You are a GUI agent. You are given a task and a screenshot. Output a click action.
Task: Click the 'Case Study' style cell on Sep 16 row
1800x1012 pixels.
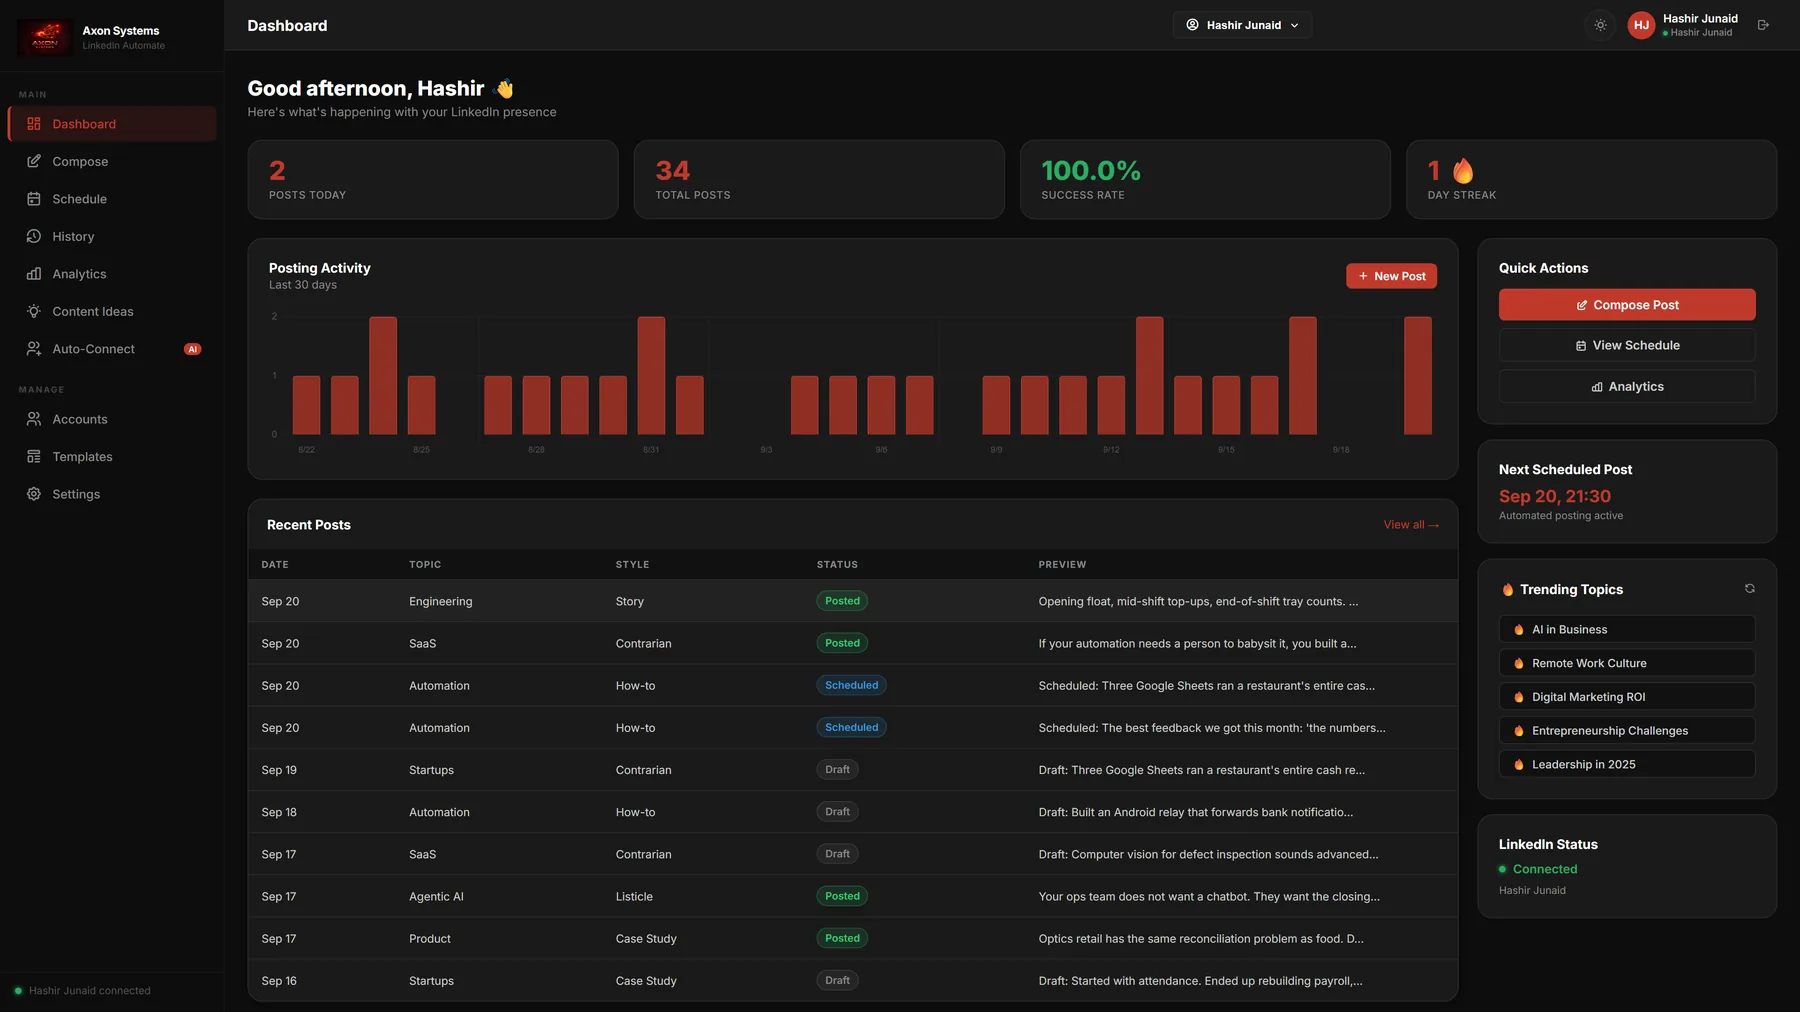[646, 981]
